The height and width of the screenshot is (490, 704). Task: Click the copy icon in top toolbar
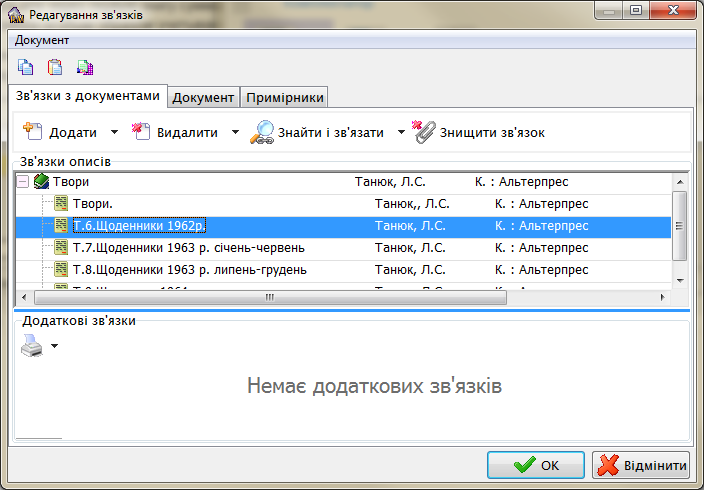pyautogui.click(x=25, y=68)
